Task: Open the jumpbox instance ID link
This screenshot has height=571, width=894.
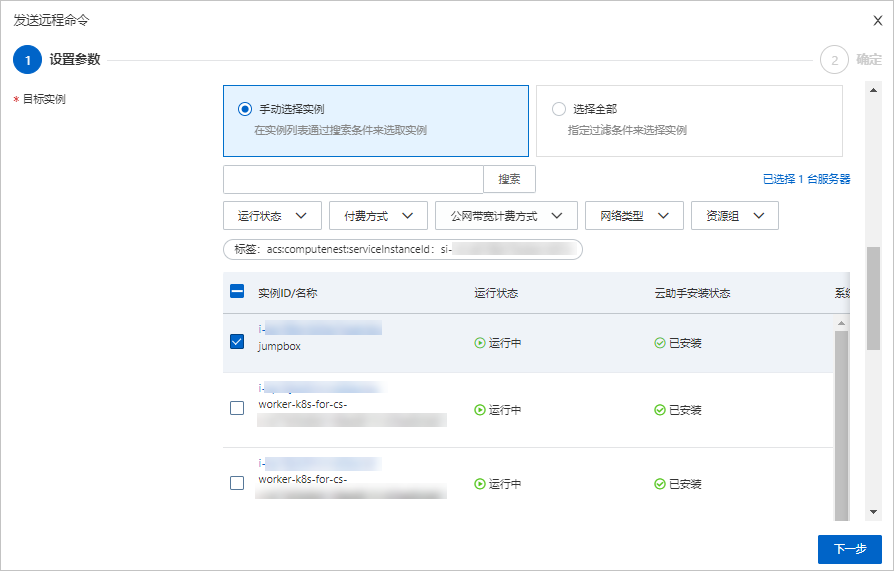Action: click(320, 328)
